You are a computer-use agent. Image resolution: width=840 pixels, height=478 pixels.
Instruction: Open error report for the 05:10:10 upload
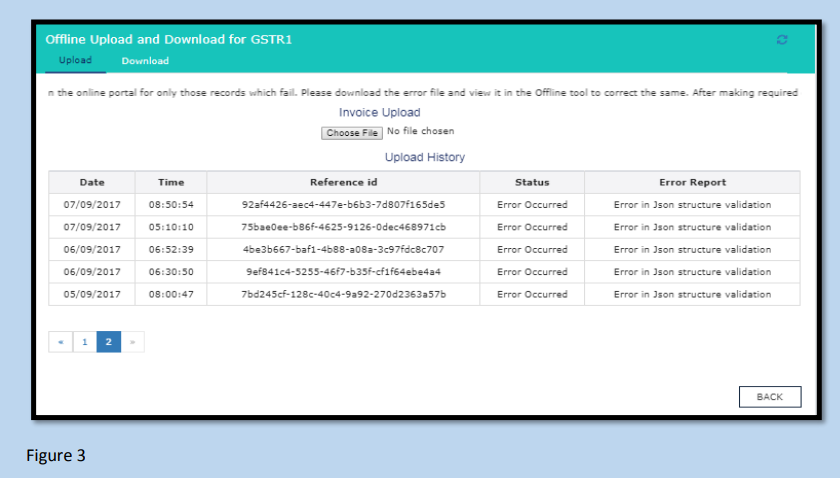click(692, 227)
